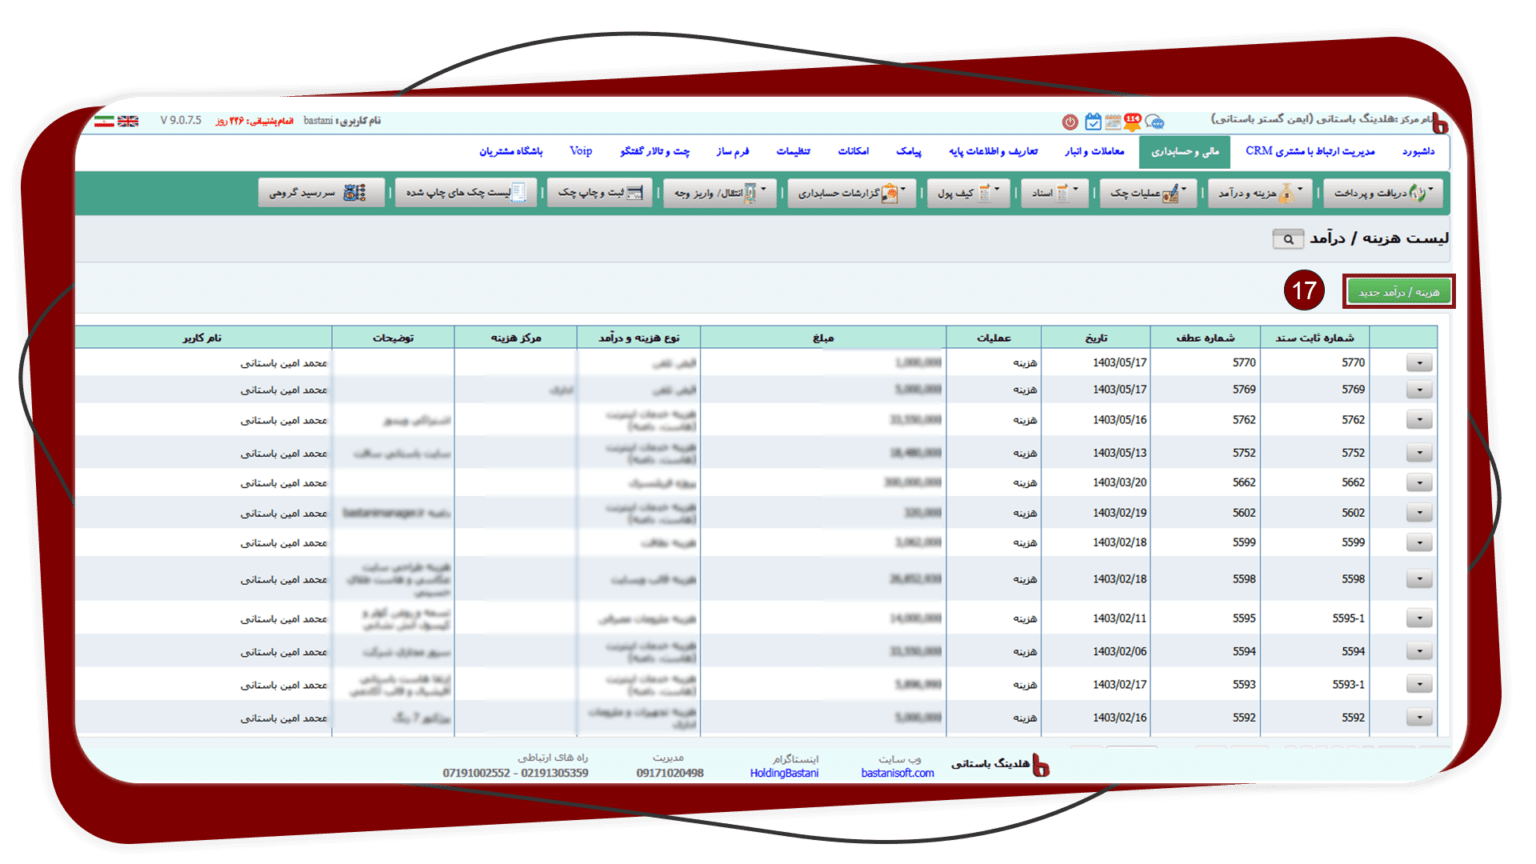Expand the row actions dropdown for 5762
The height and width of the screenshot is (864, 1536).
[1419, 420]
